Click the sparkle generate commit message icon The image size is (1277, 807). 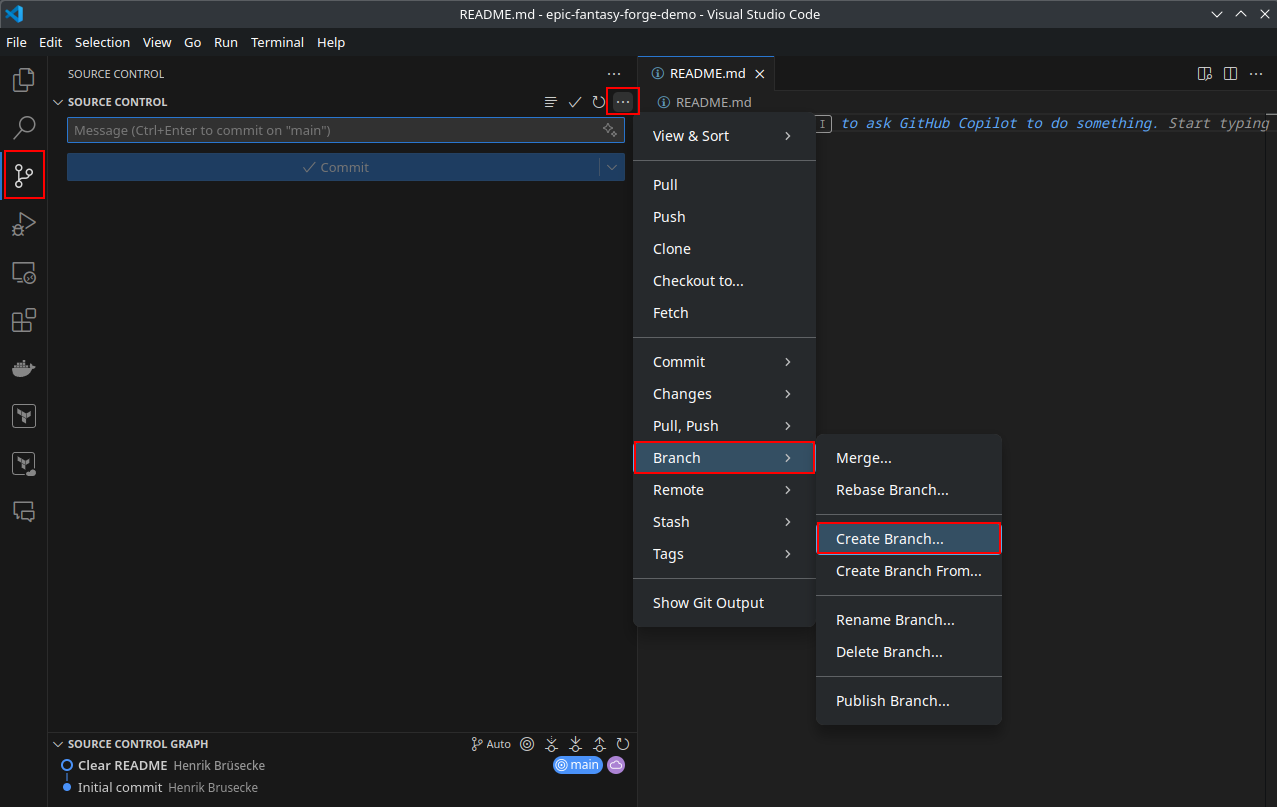tap(610, 130)
